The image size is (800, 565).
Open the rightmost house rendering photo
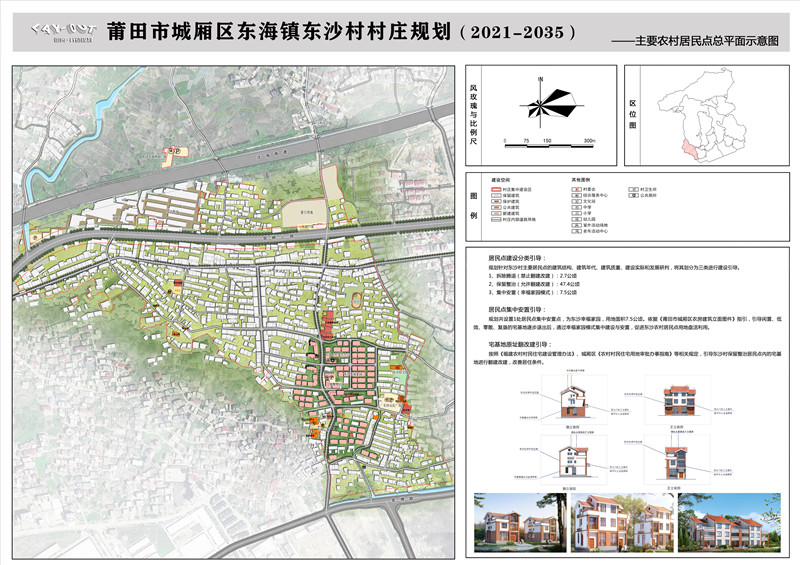[728, 520]
